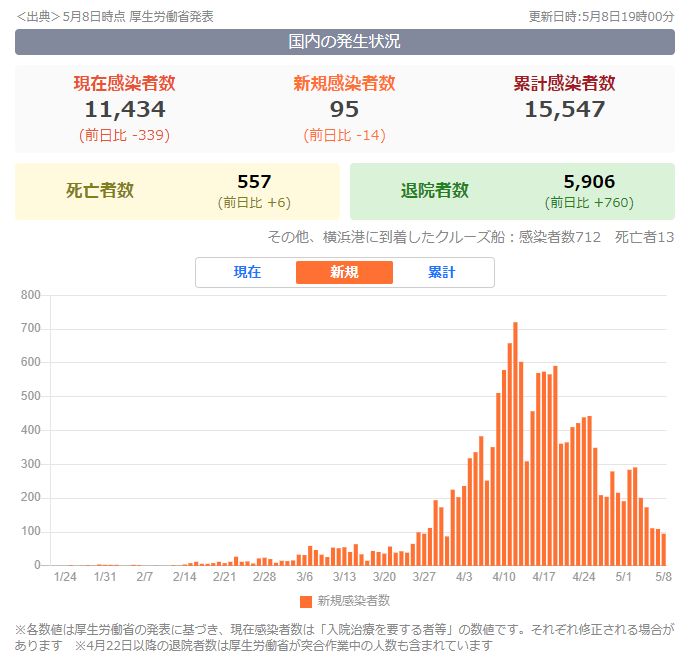
Task: Click the 更新日時:5月8日19時00分 text
Action: click(602, 17)
